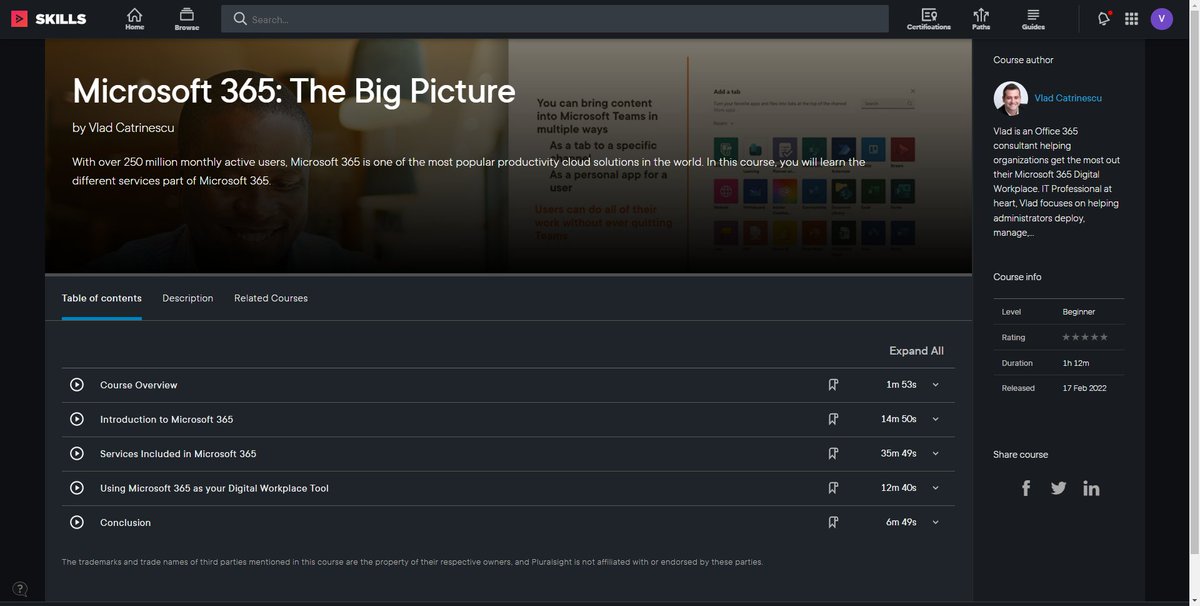Click the Pluralsight Skills logo
The height and width of the screenshot is (606, 1200).
pyautogui.click(x=48, y=19)
